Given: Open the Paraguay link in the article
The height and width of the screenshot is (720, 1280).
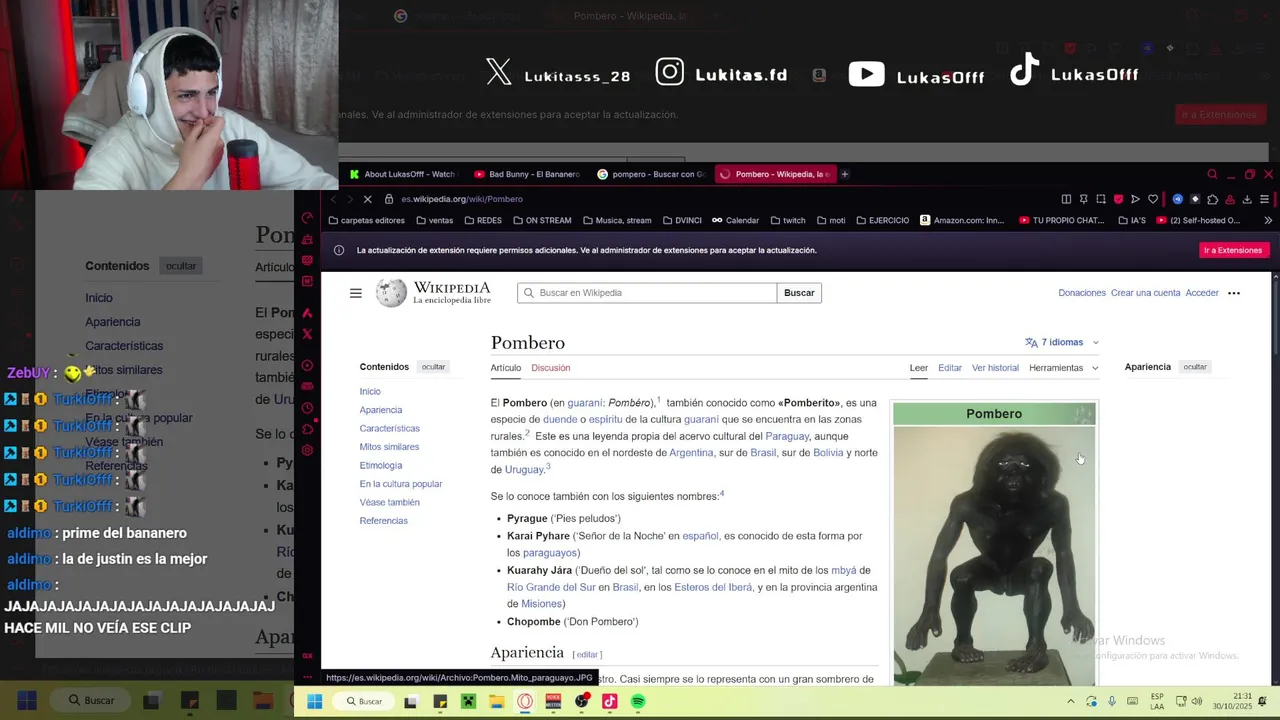Looking at the screenshot, I should coord(786,436).
